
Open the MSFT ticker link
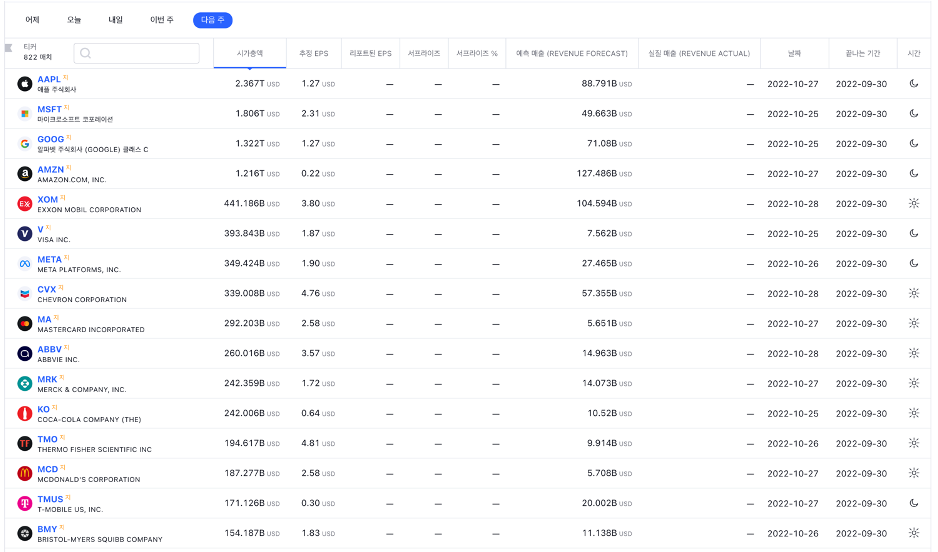50,109
